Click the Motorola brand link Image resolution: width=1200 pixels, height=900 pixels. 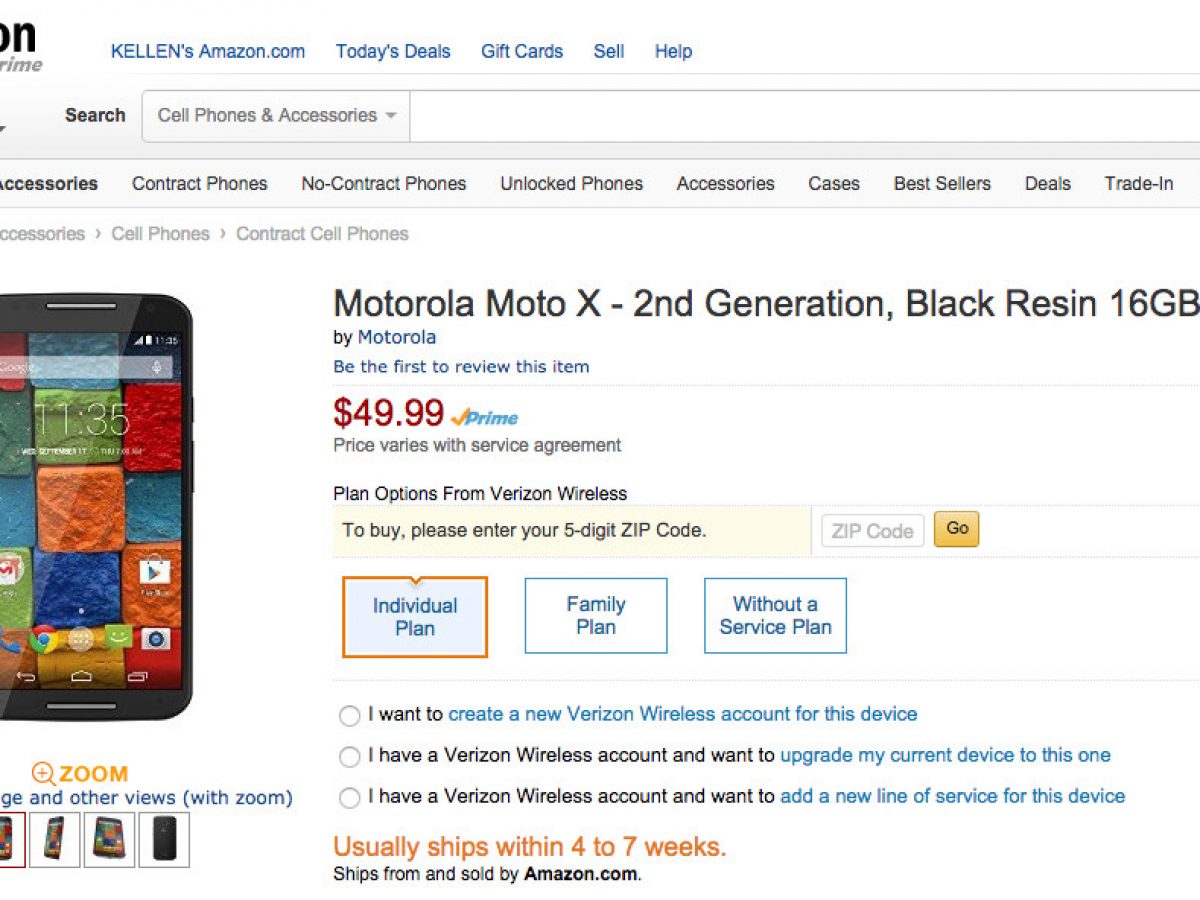click(x=396, y=337)
